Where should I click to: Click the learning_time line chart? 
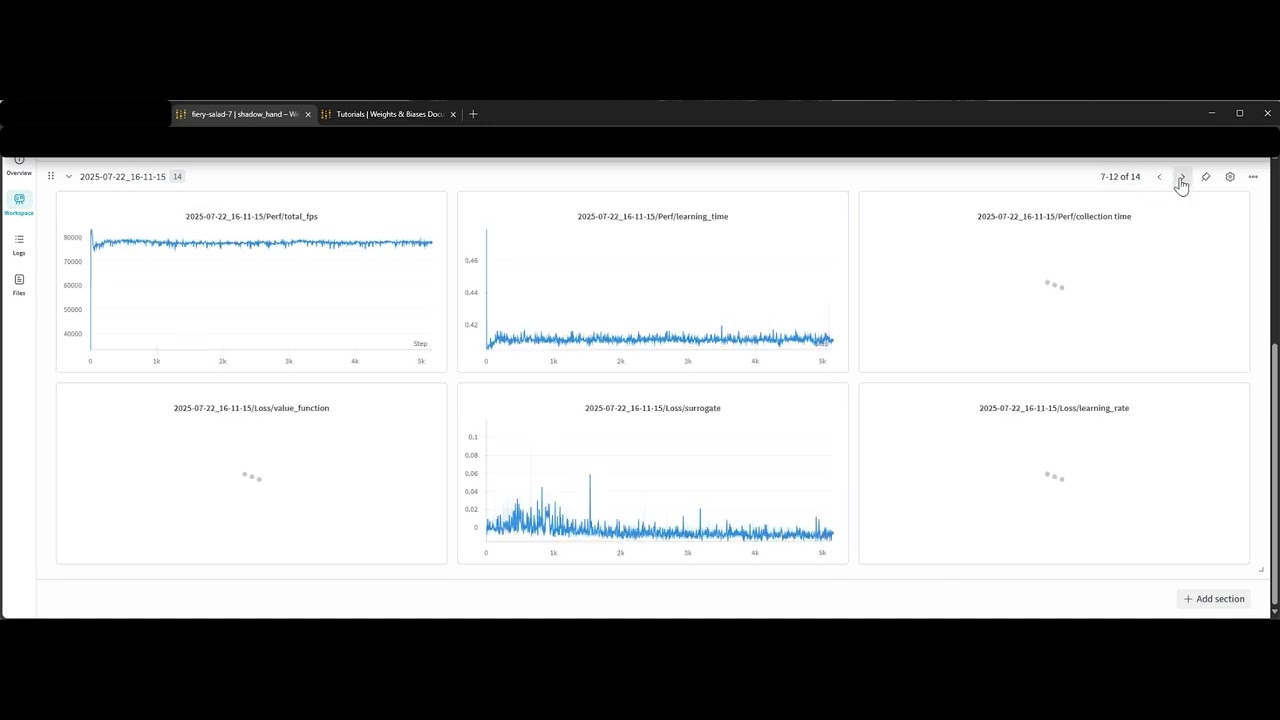click(x=660, y=290)
